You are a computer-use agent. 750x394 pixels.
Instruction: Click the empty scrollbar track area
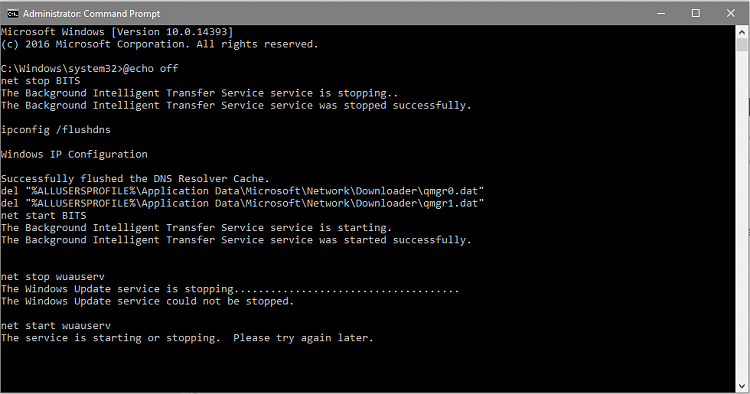tap(742, 215)
